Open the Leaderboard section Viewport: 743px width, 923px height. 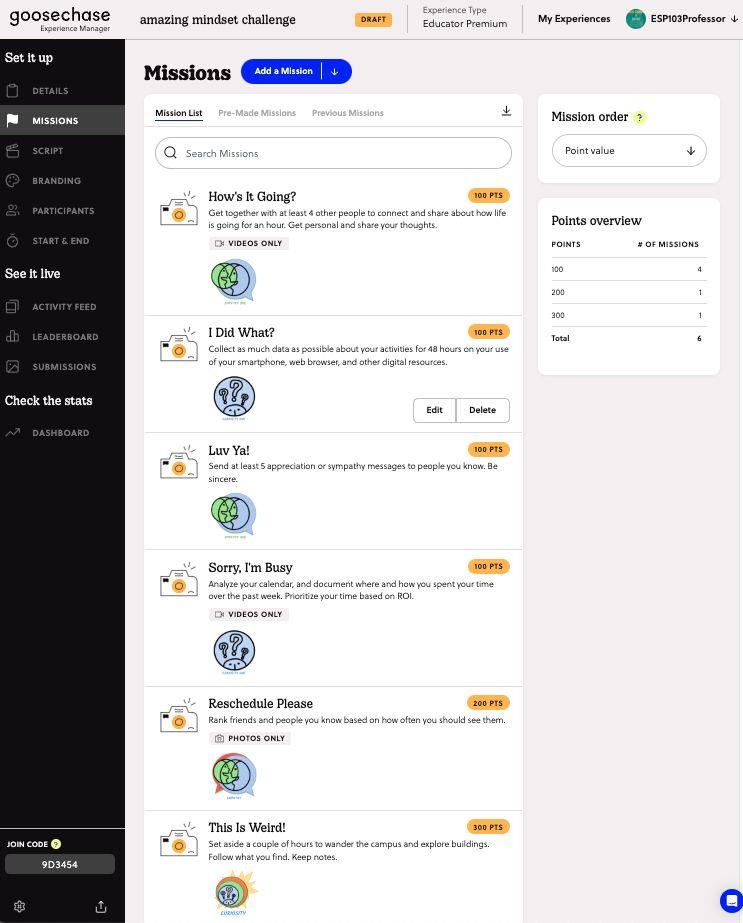point(65,337)
